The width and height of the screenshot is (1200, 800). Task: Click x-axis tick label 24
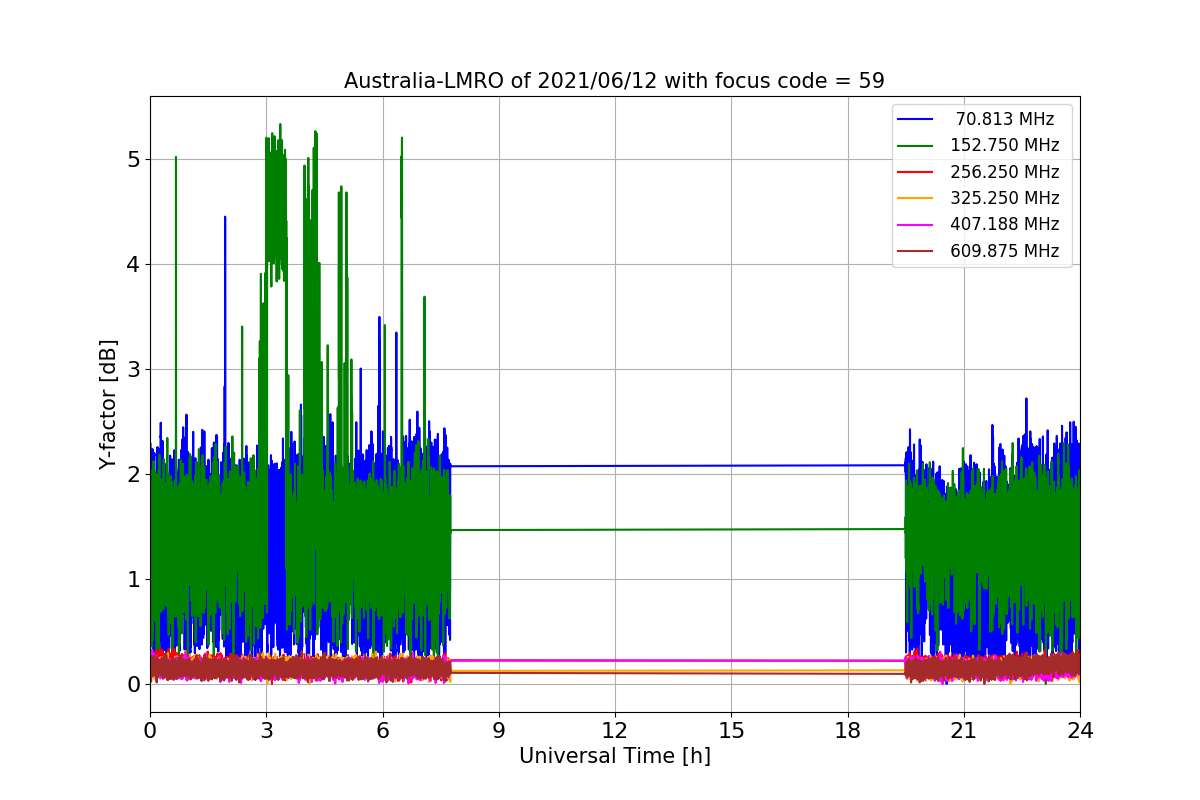click(1079, 731)
